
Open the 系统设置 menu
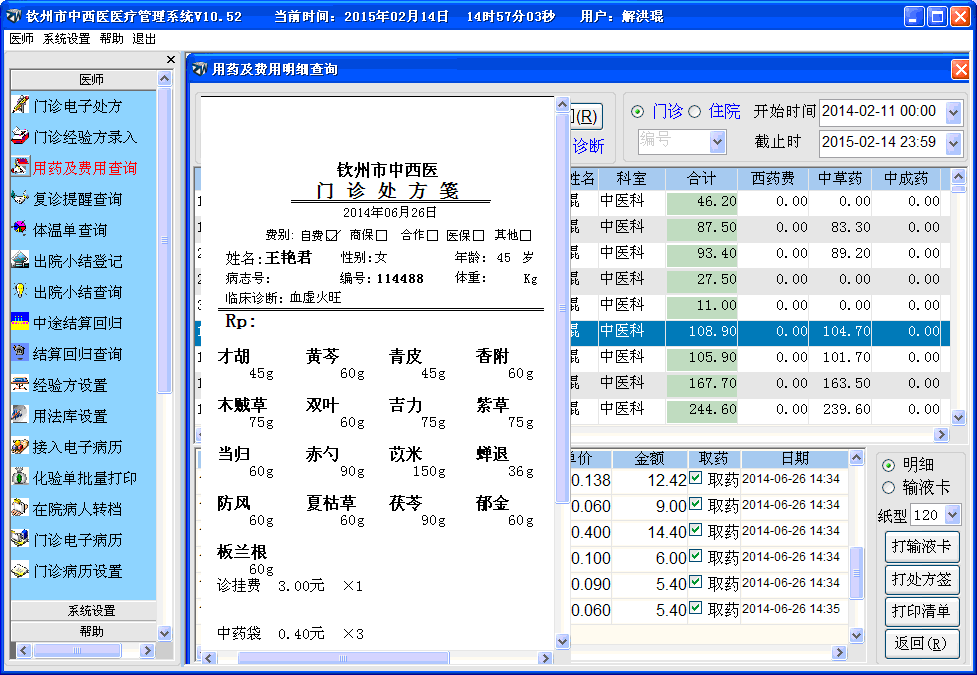tap(66, 38)
